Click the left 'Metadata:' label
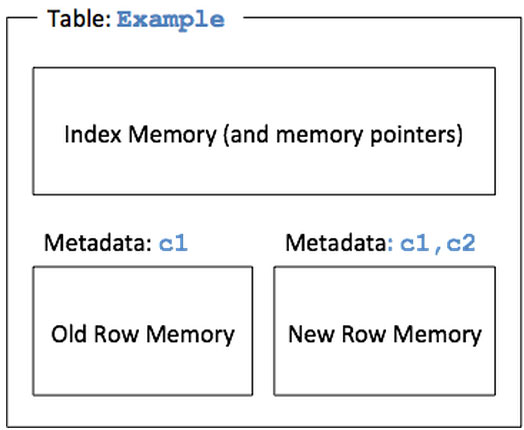Screen dimensions: 524x430 [98, 243]
